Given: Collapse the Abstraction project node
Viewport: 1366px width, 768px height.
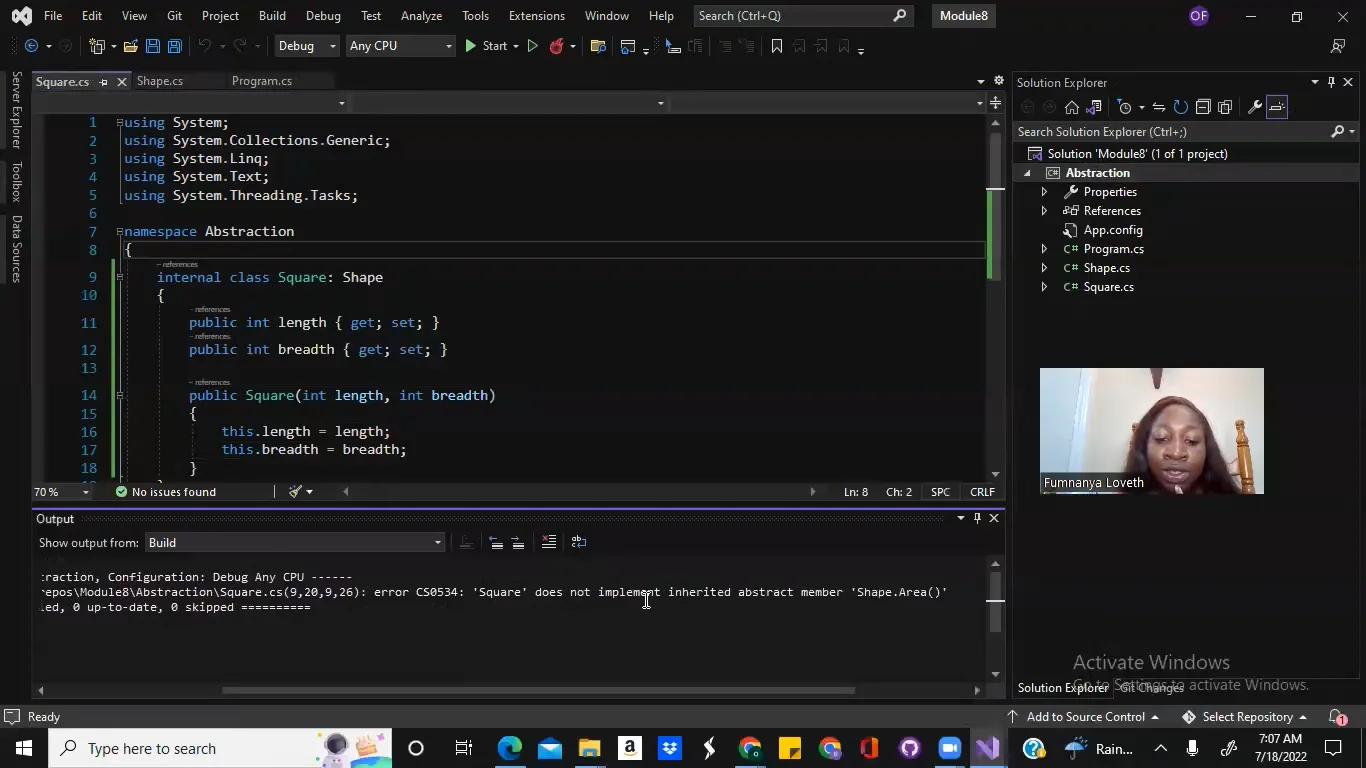Looking at the screenshot, I should pos(1027,173).
